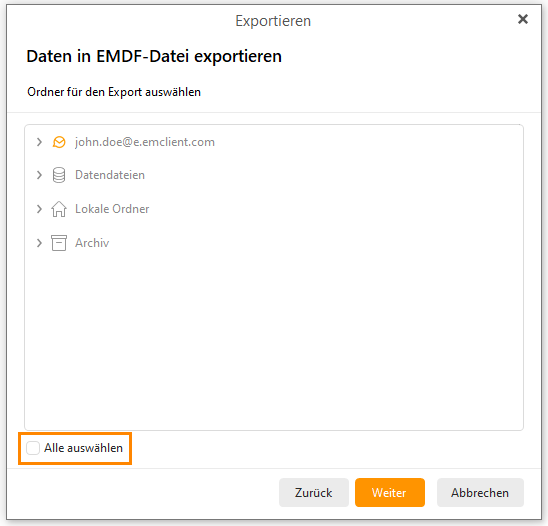
Task: Expand the john.doe@e.emclient.com account node
Action: pos(39,142)
